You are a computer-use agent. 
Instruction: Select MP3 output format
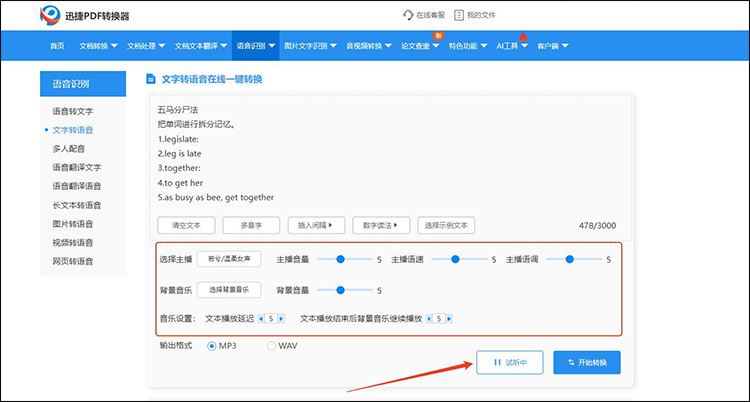click(x=211, y=346)
